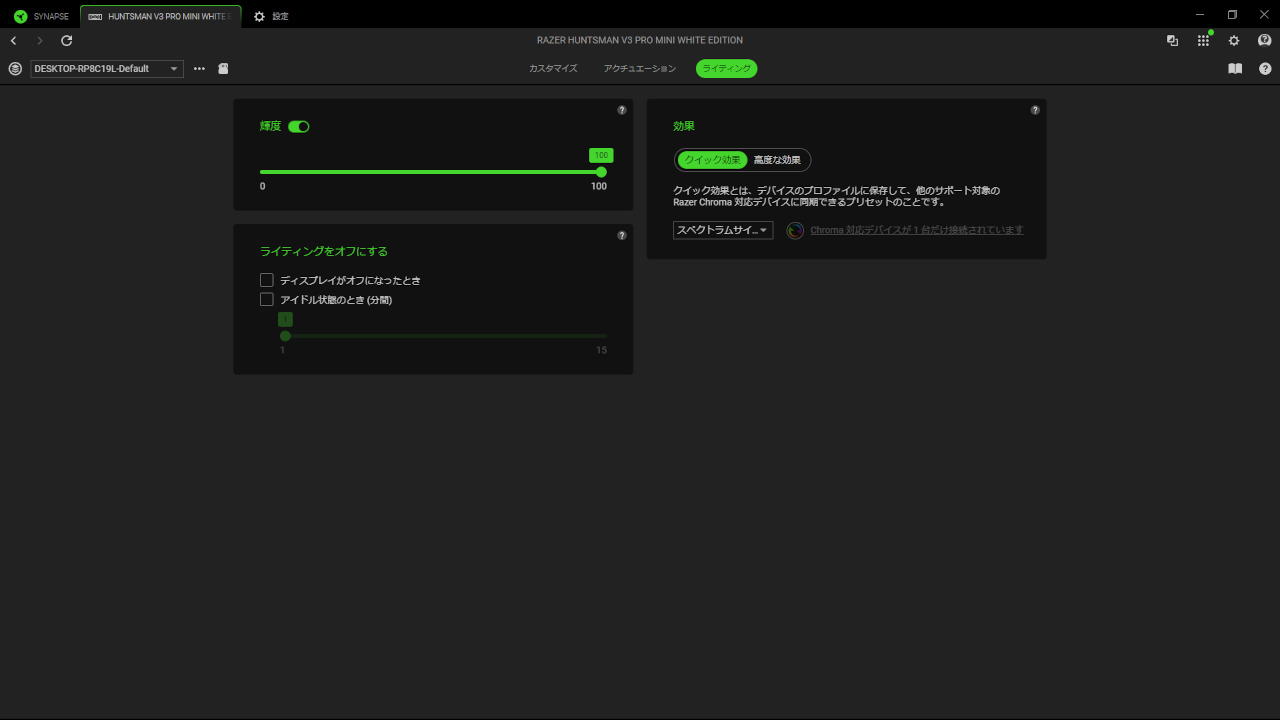Open the three-dot profile options menu
This screenshot has height=720, width=1280.
coord(199,69)
